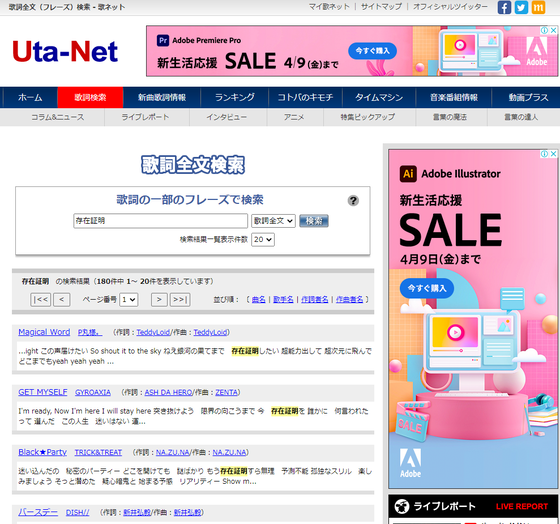Open アニメ submenu item
560x524 pixels.
294,117
